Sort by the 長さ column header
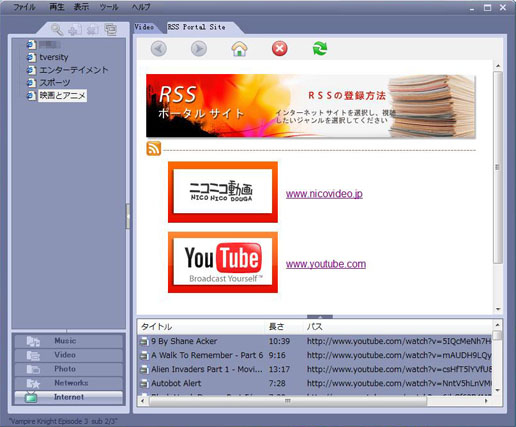 [285, 327]
